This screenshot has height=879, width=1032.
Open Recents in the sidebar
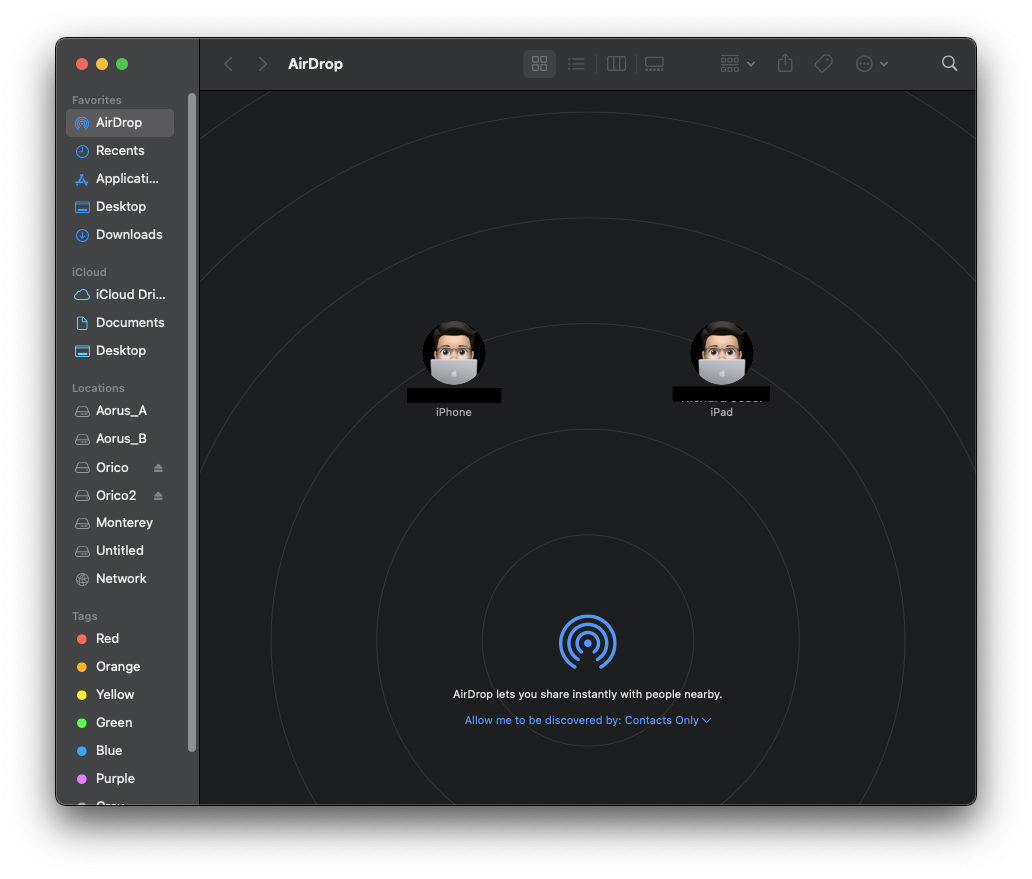[119, 151]
